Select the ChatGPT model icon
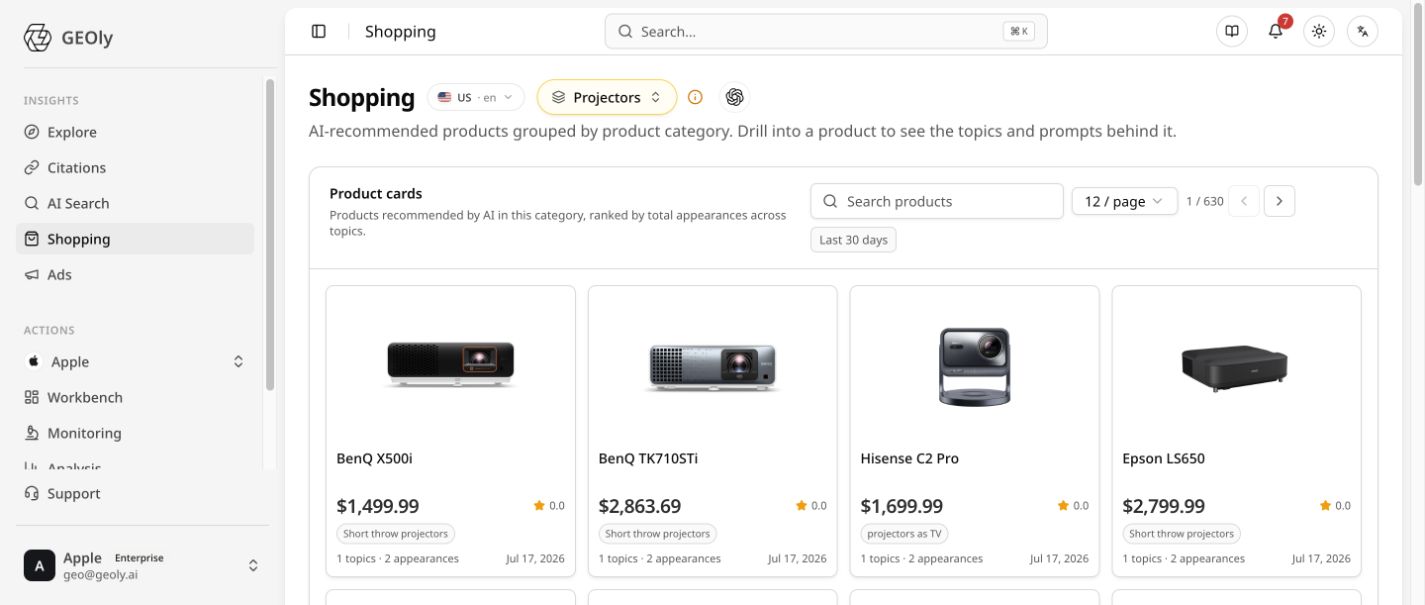This screenshot has width=1425, height=605. [735, 97]
